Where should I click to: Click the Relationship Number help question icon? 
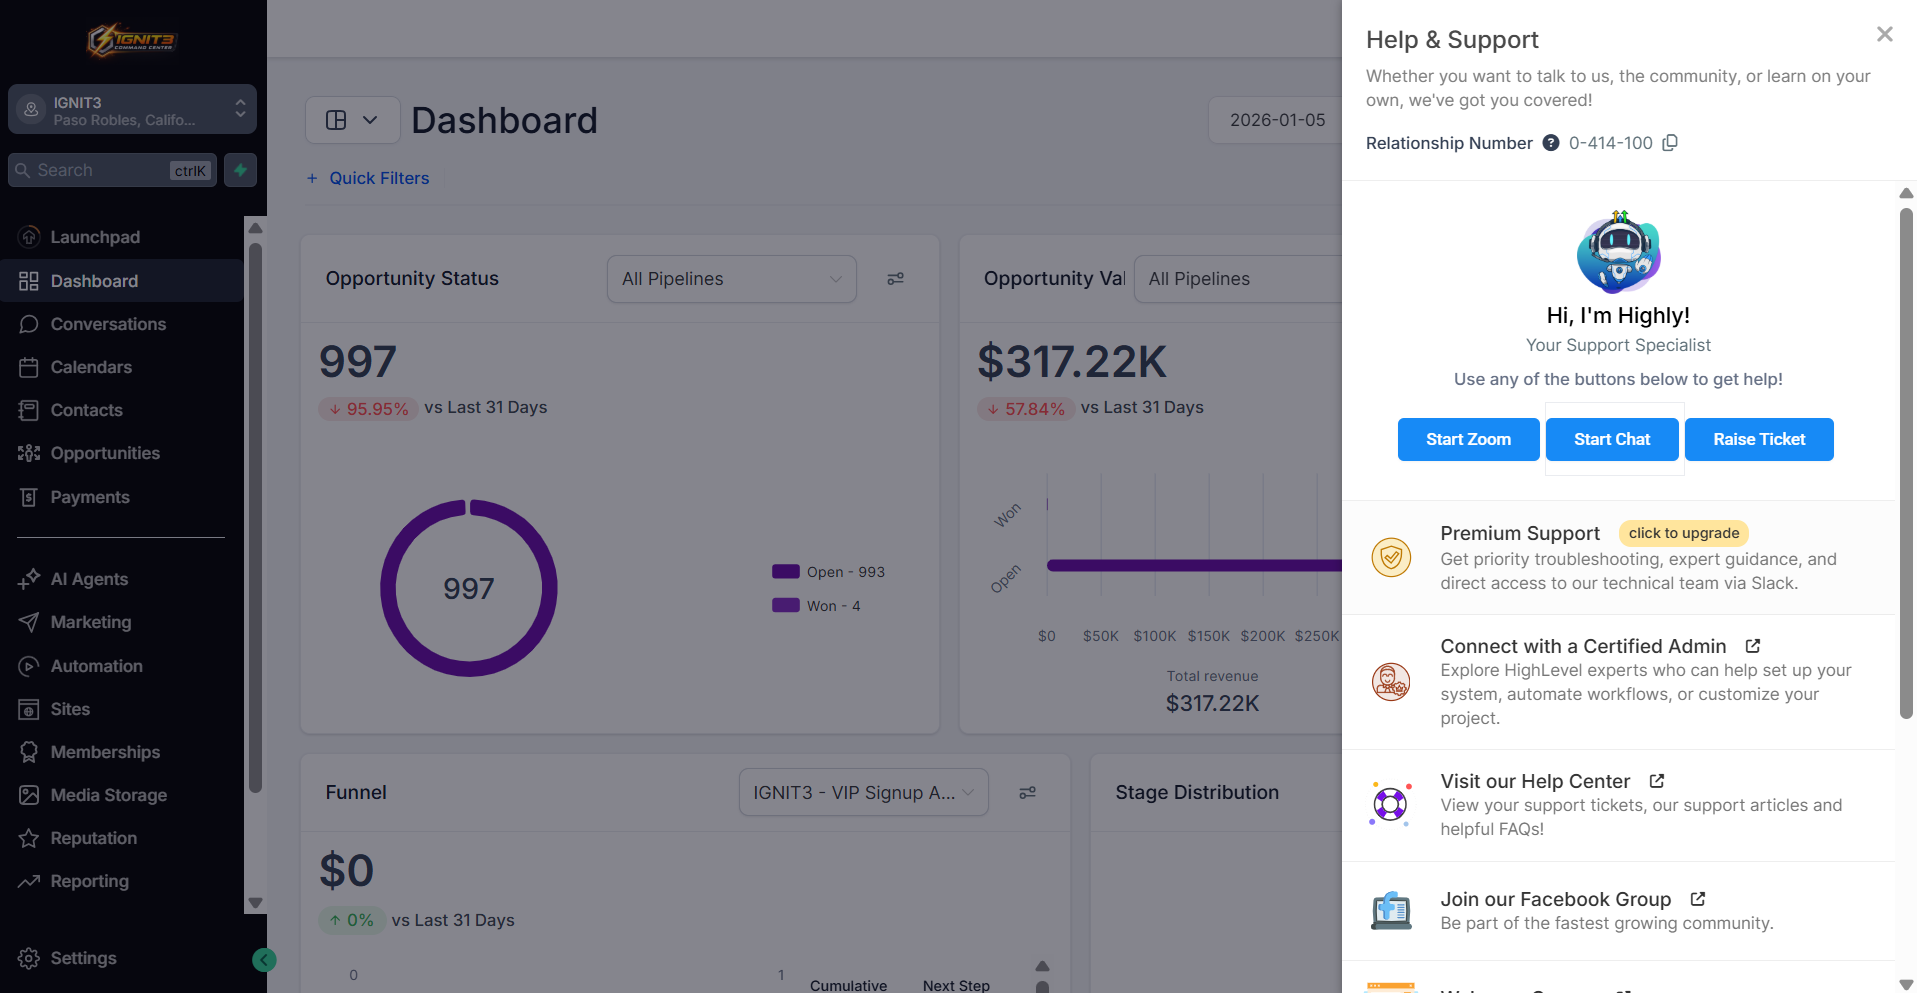(1551, 143)
